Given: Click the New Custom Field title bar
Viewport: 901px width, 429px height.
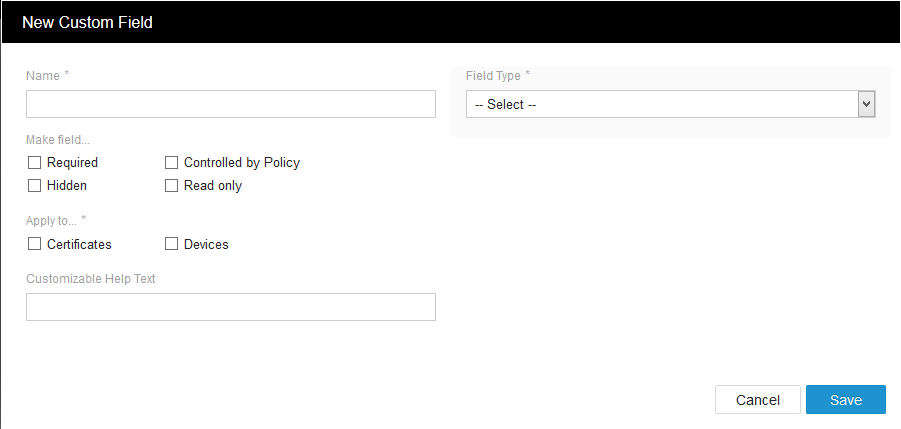Looking at the screenshot, I should pos(451,22).
